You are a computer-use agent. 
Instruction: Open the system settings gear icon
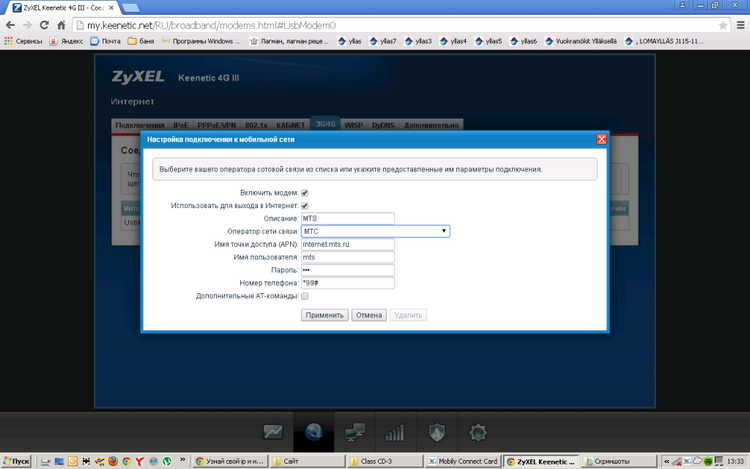[x=477, y=433]
